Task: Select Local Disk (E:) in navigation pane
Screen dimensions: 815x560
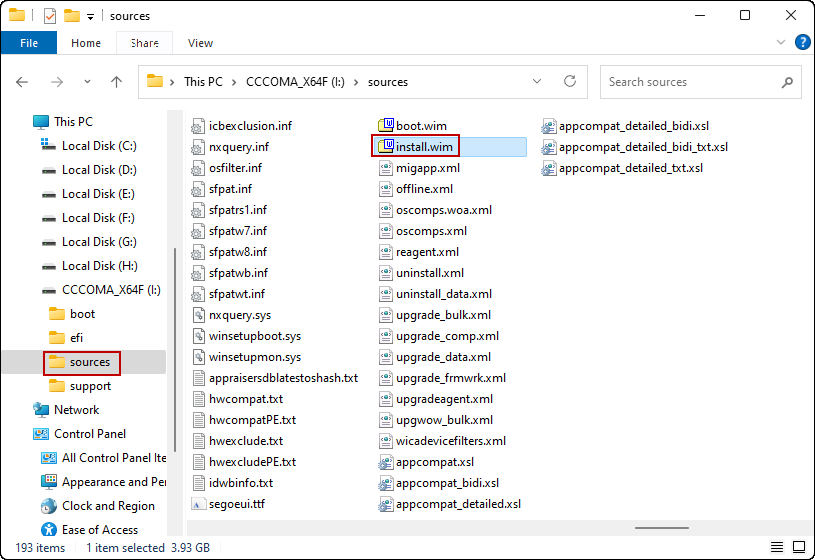Action: [x=98, y=194]
